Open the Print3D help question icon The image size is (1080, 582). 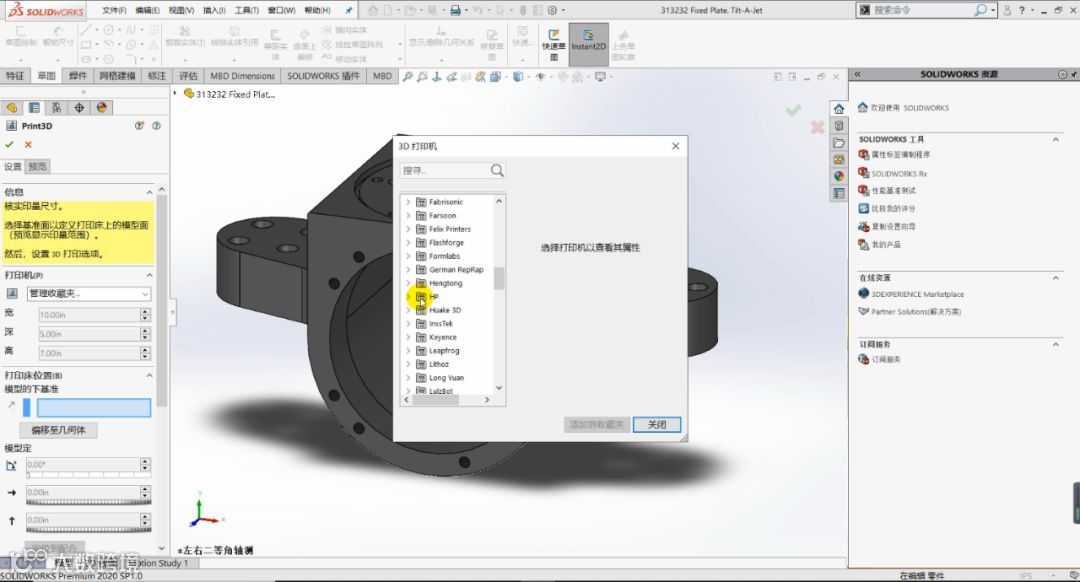point(156,125)
